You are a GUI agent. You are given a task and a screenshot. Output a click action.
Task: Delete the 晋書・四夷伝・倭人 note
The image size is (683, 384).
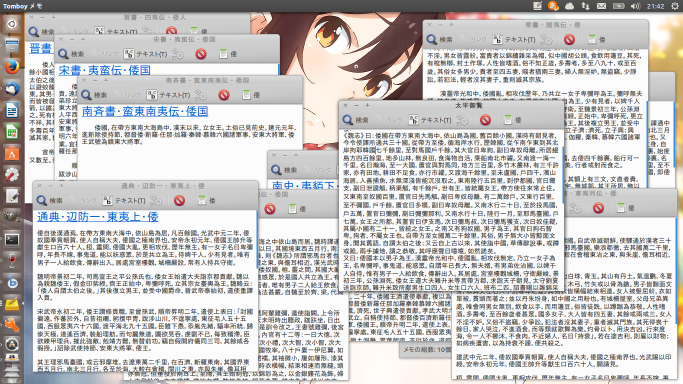[x=171, y=31]
